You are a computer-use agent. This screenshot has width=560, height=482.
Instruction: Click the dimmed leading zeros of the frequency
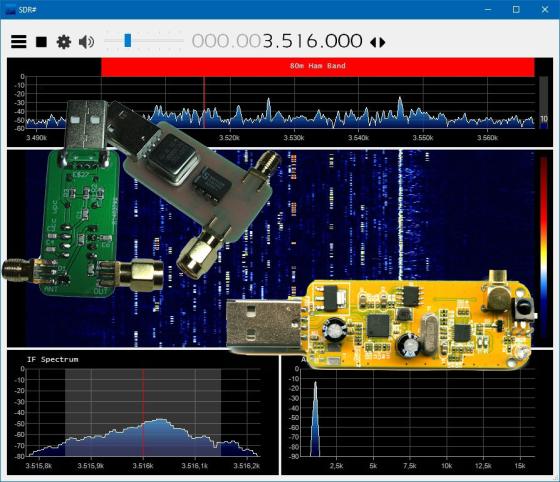point(226,41)
